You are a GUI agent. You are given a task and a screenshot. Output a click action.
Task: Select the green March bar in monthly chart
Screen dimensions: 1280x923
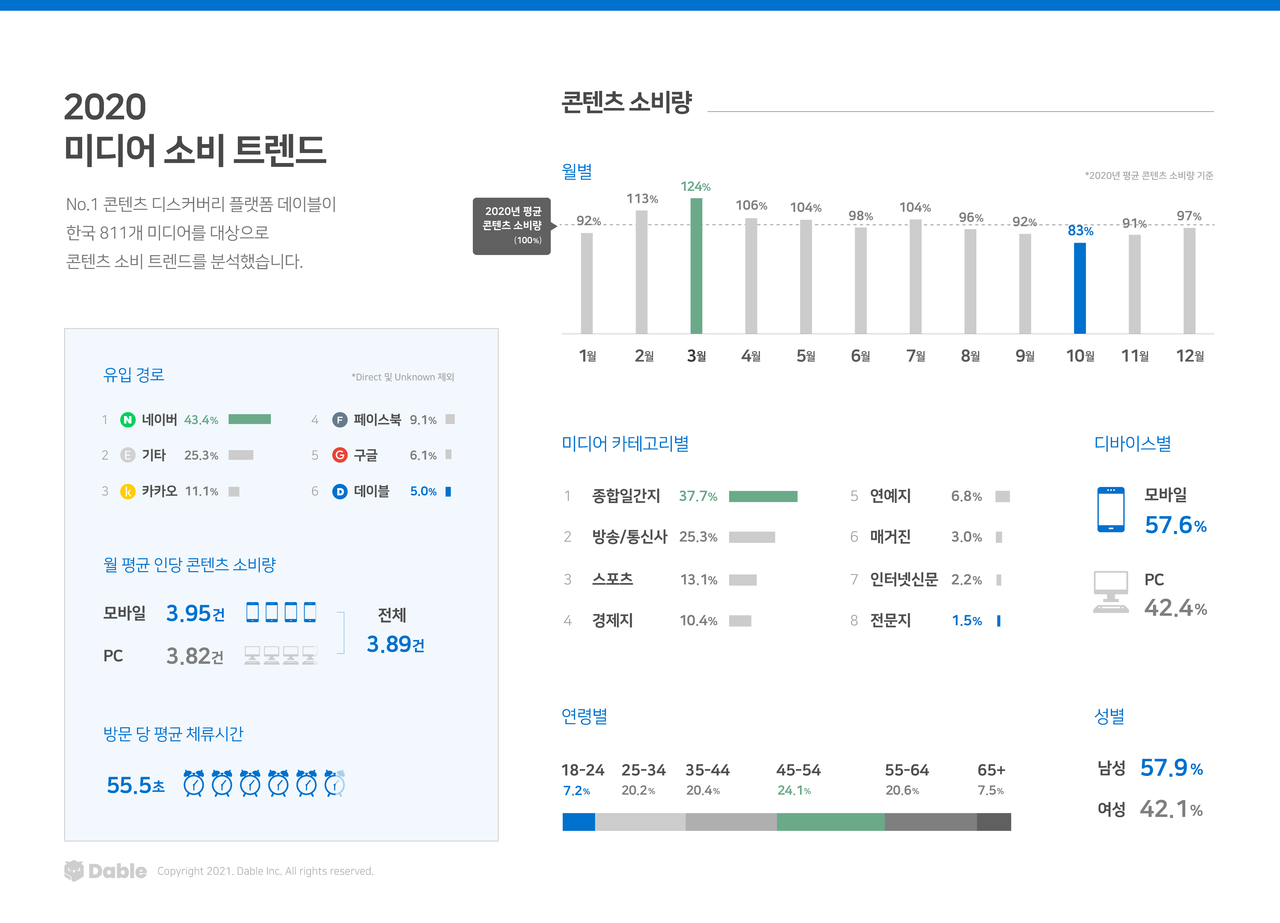pos(696,266)
